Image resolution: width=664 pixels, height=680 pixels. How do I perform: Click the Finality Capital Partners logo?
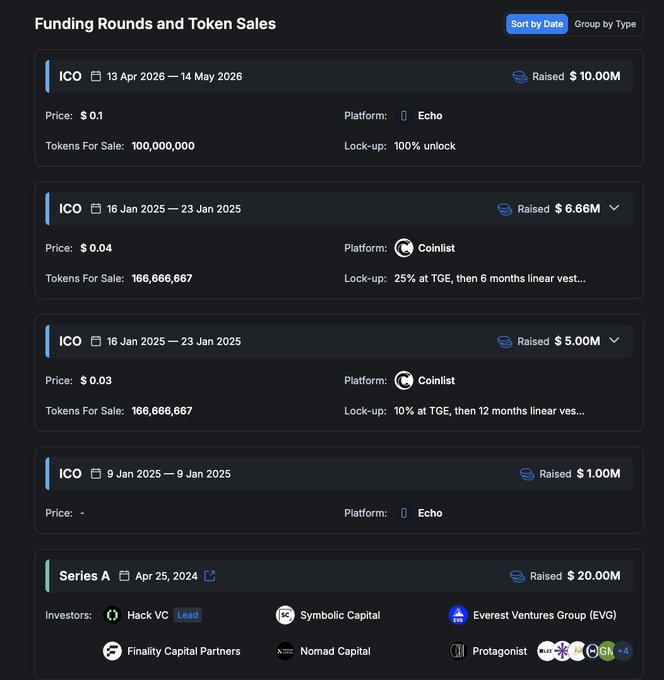pos(112,651)
